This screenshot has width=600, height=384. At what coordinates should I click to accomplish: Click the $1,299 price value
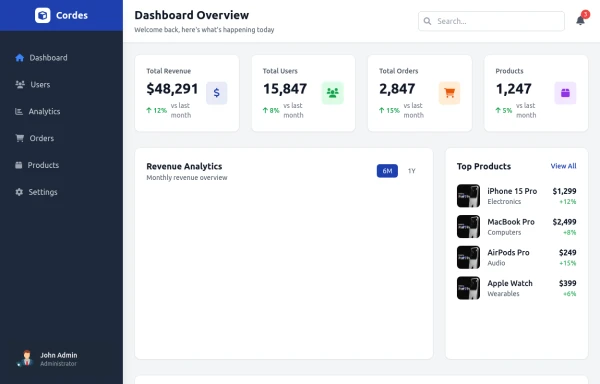(564, 191)
